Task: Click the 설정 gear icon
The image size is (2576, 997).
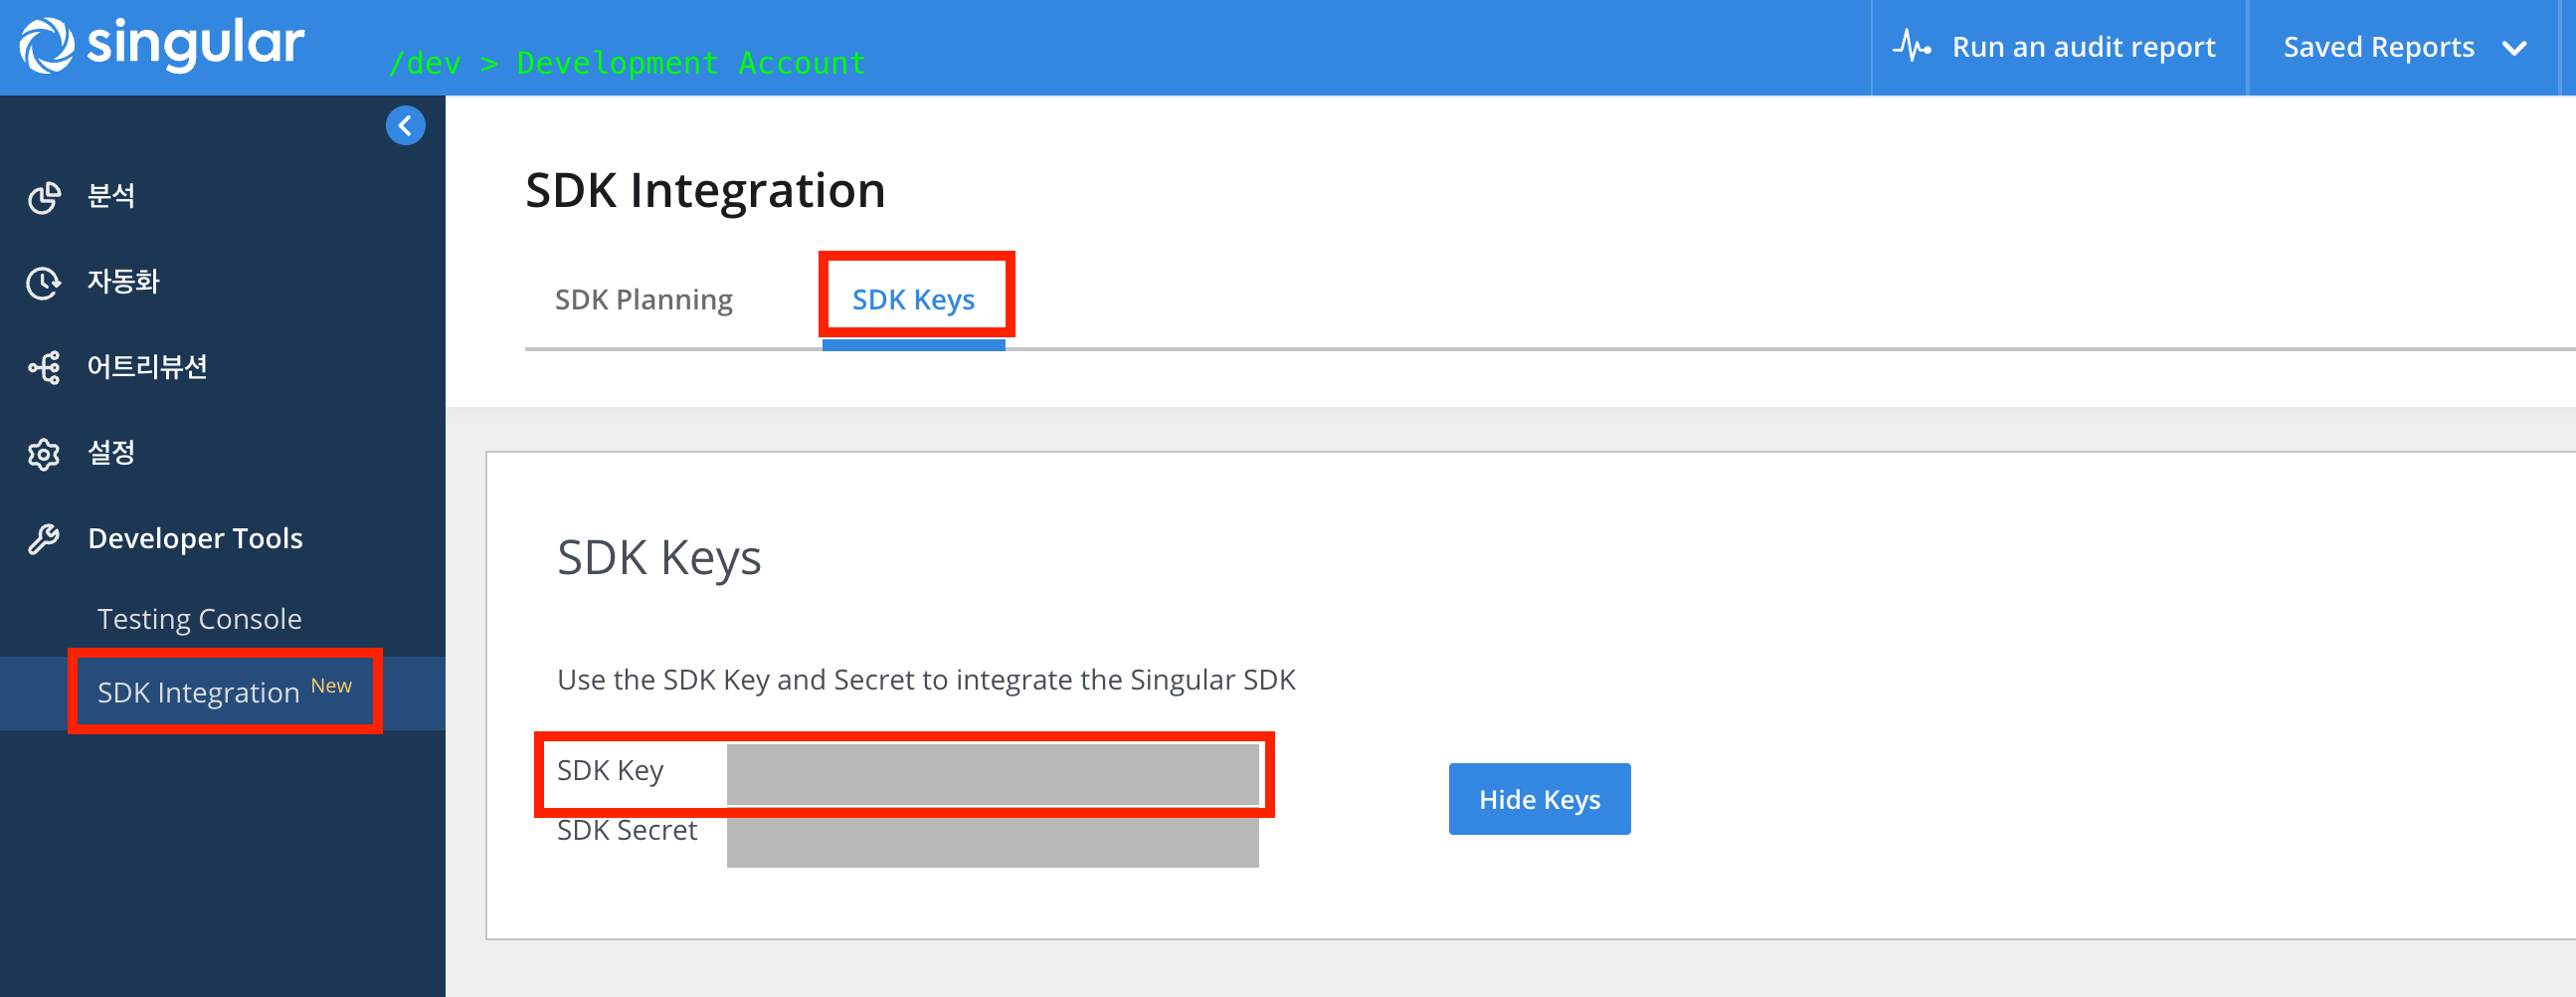Action: coord(44,454)
